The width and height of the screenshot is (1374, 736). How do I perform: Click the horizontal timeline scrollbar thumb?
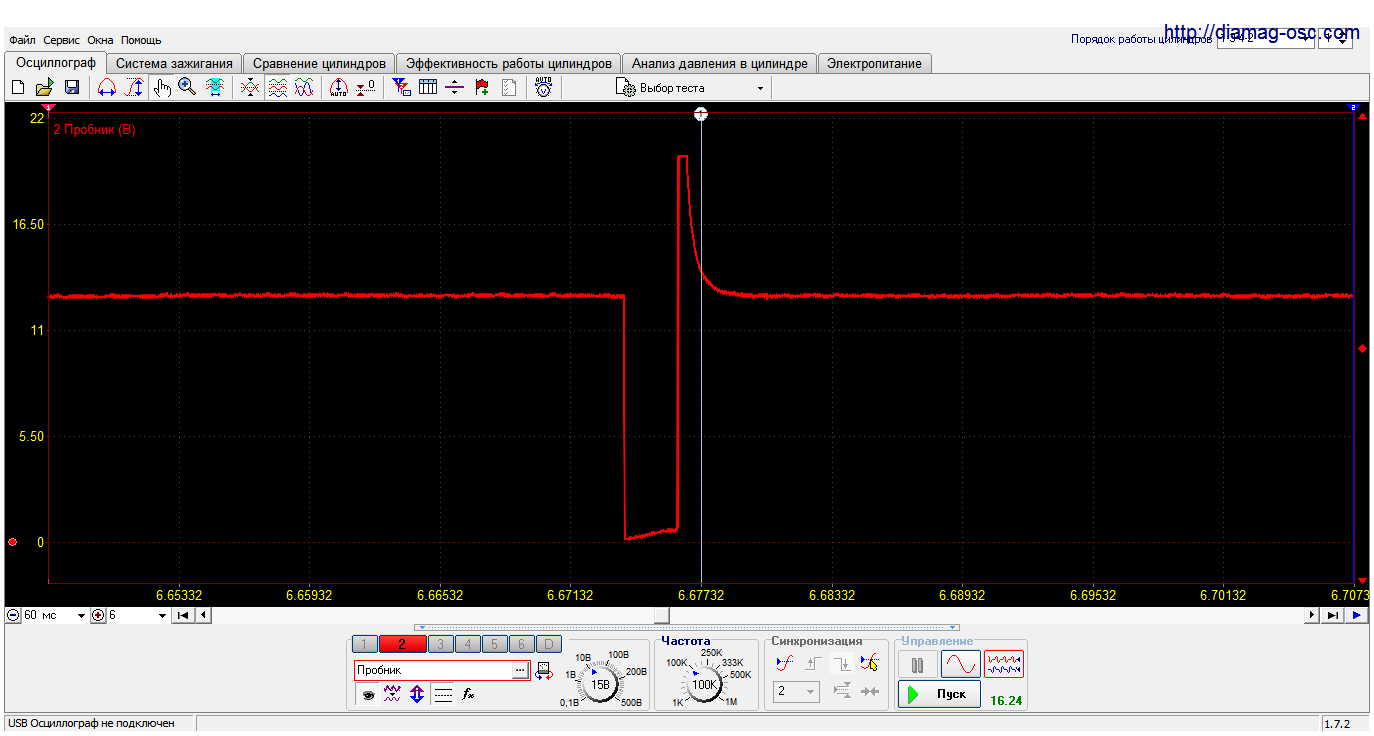[662, 616]
